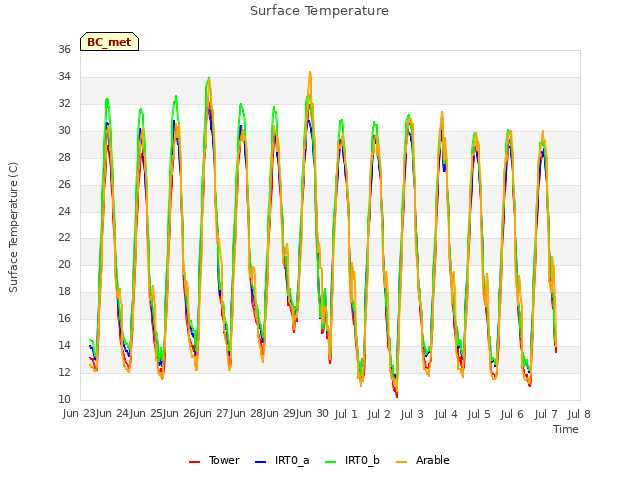
Task: Click the green IRT0_b legend color marker
Action: pos(331,462)
